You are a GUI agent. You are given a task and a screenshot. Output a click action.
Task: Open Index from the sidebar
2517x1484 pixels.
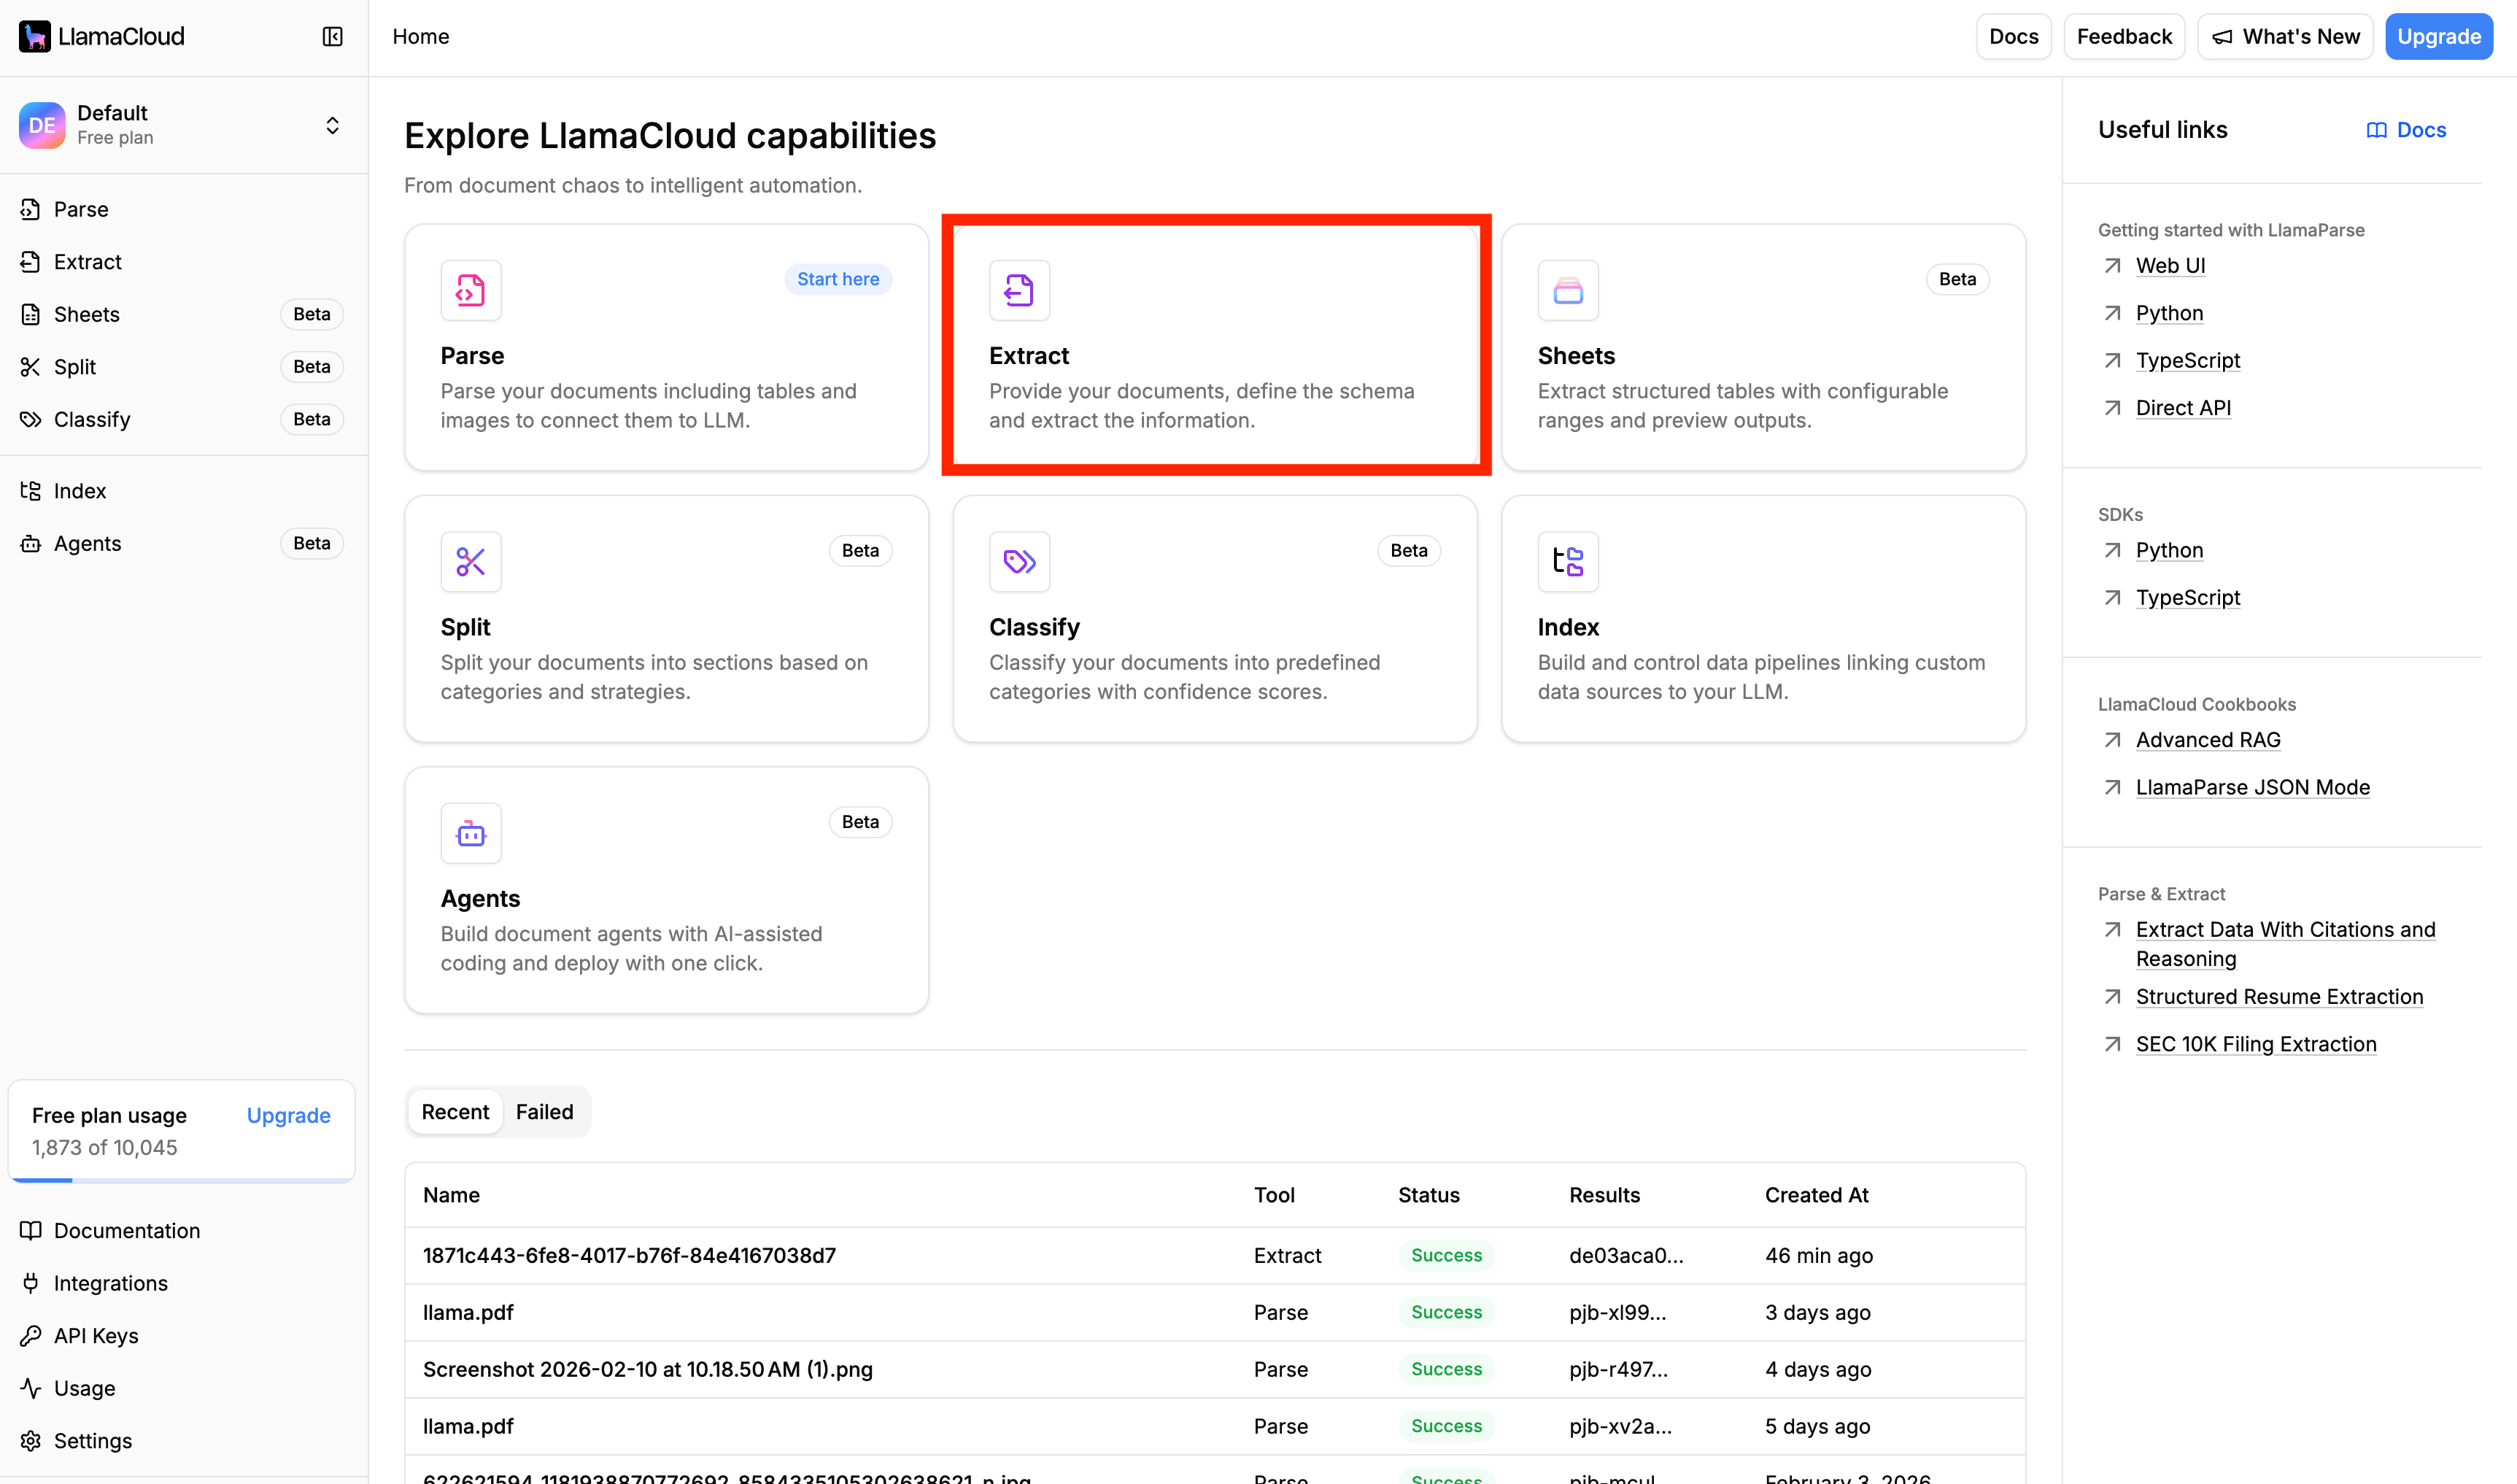(x=184, y=491)
